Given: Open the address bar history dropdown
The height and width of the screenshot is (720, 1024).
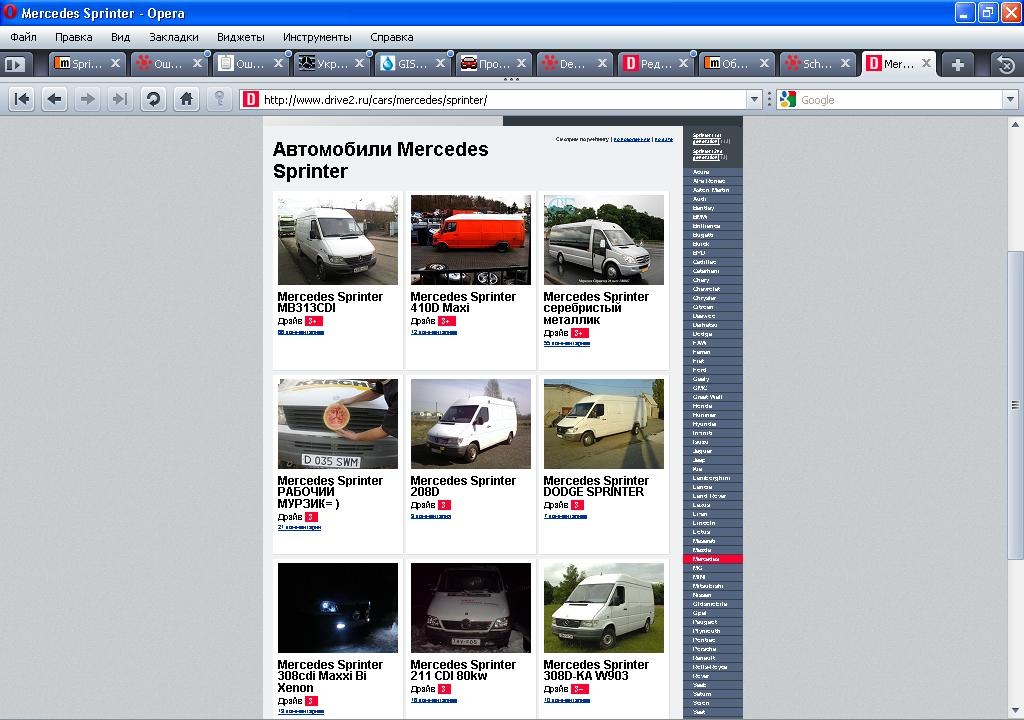Looking at the screenshot, I should tap(754, 99).
